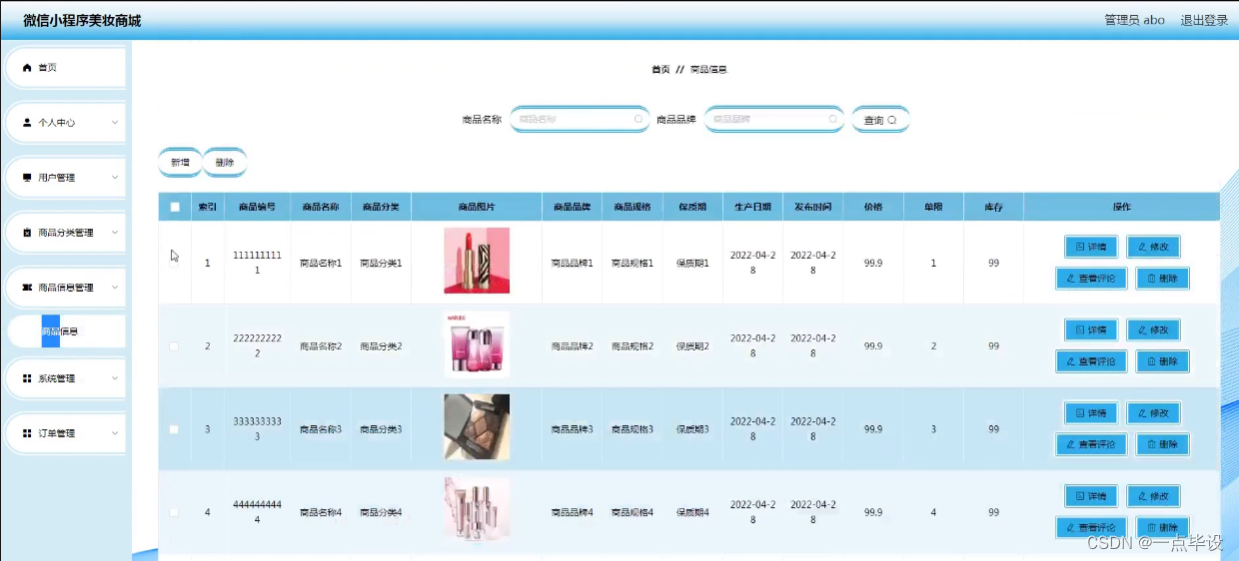Click the grid icon beside 系统管理

(x=27, y=379)
